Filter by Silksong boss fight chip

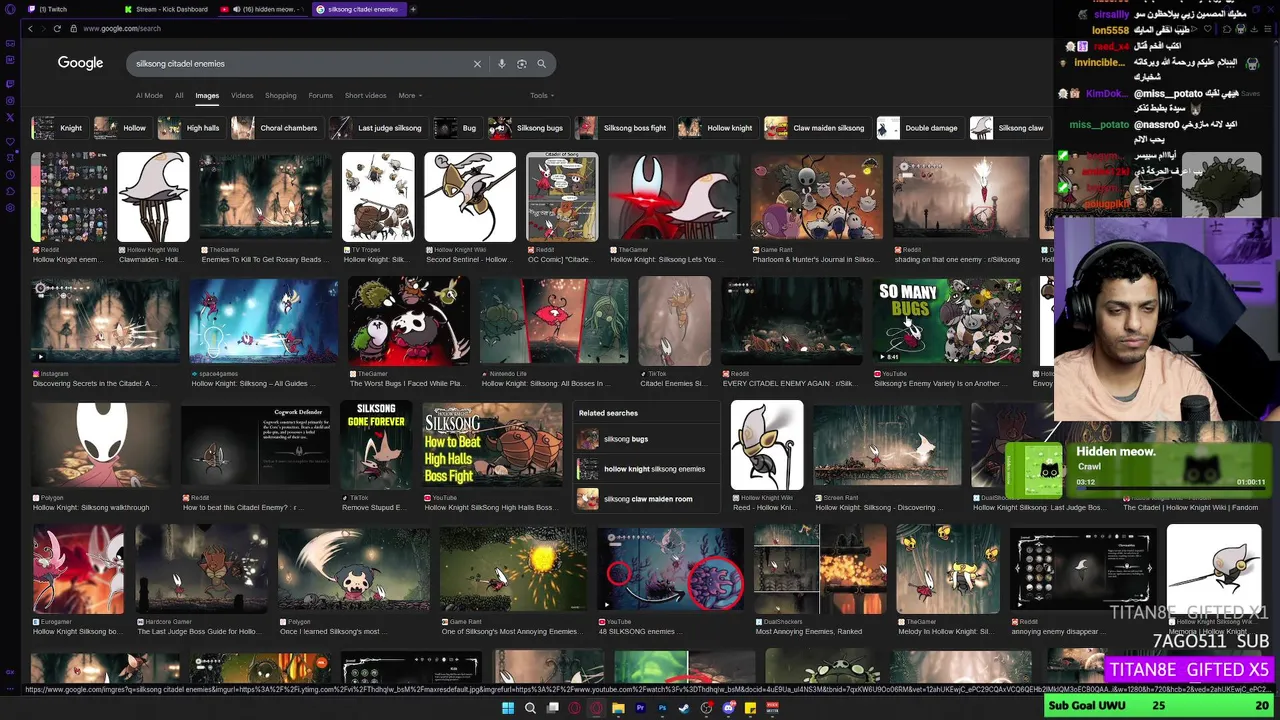[622, 128]
